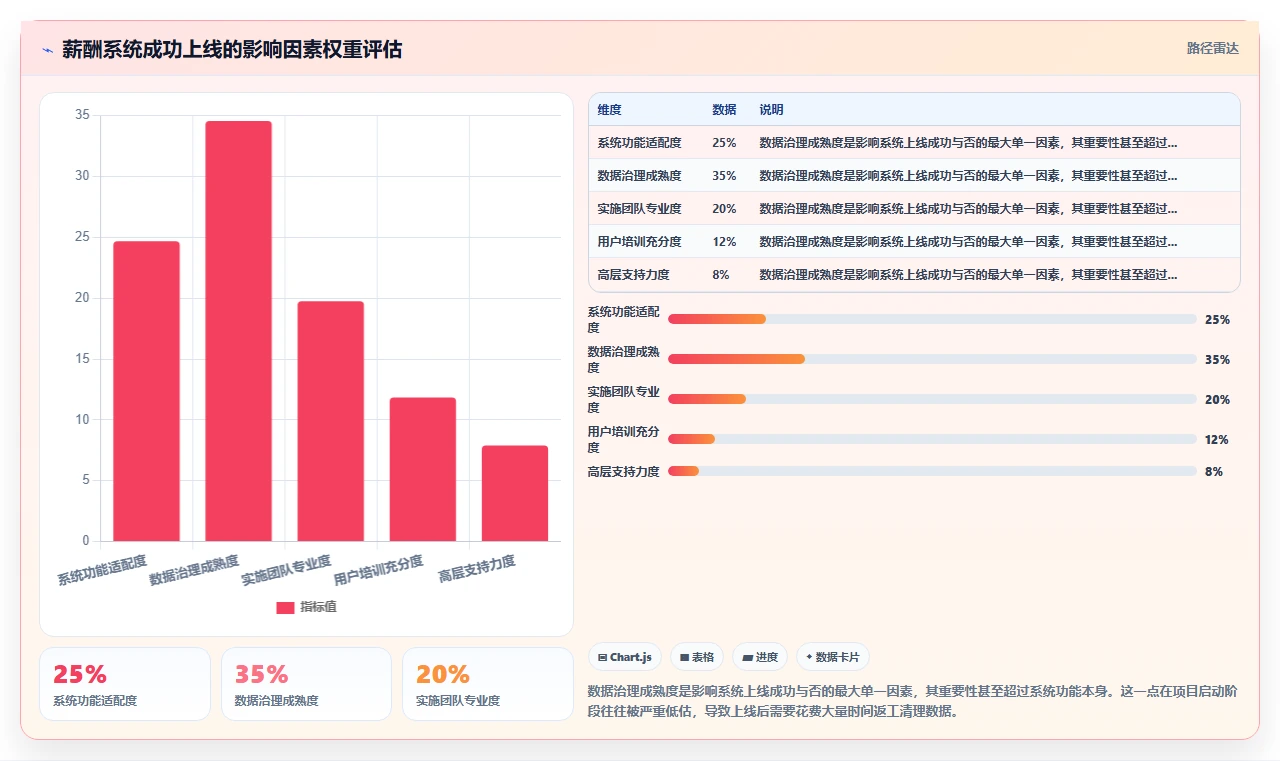Screen dimensions: 1280x761
Task: Select table row 实施团队专业度
Action: (914, 209)
